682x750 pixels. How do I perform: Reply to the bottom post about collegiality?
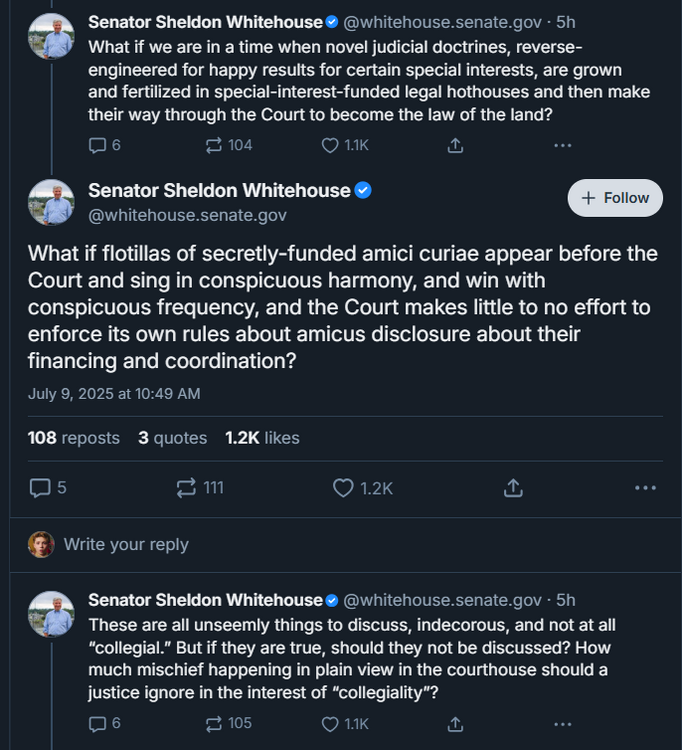point(98,723)
